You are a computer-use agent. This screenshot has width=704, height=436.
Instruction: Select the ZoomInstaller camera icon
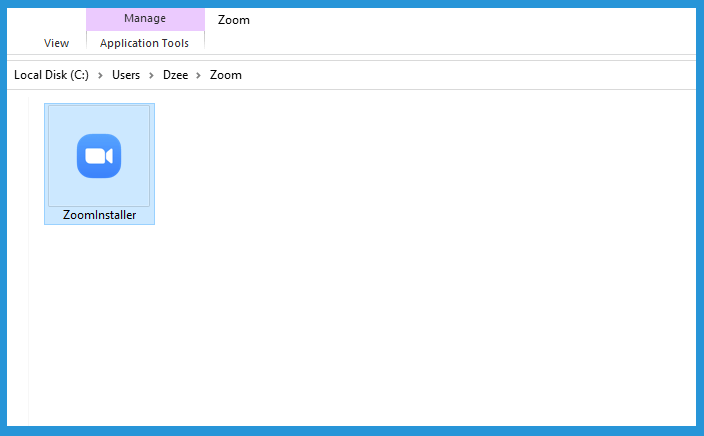[x=99, y=156]
